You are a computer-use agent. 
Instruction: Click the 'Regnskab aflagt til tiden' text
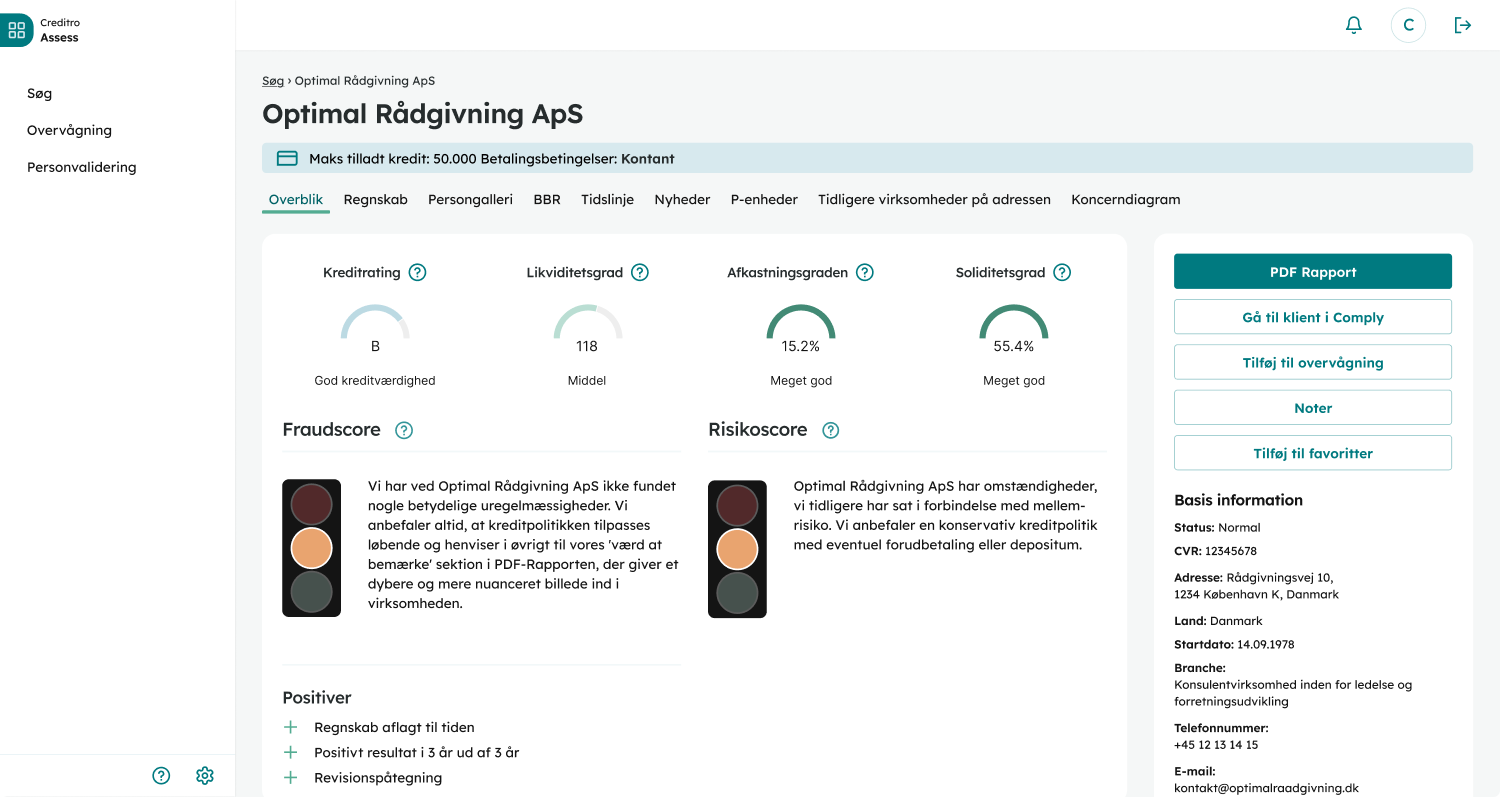point(394,727)
